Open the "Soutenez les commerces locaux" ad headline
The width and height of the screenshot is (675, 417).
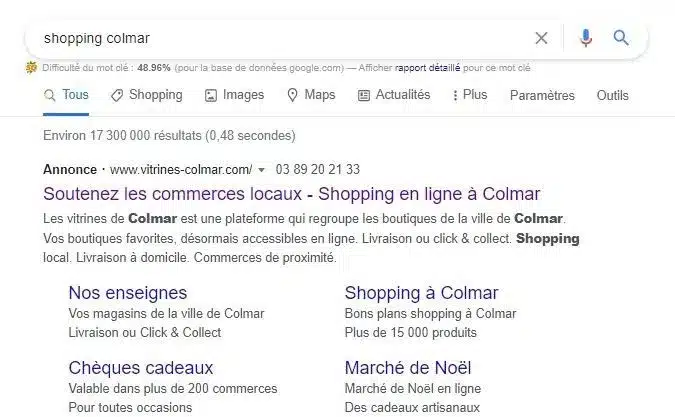point(292,193)
